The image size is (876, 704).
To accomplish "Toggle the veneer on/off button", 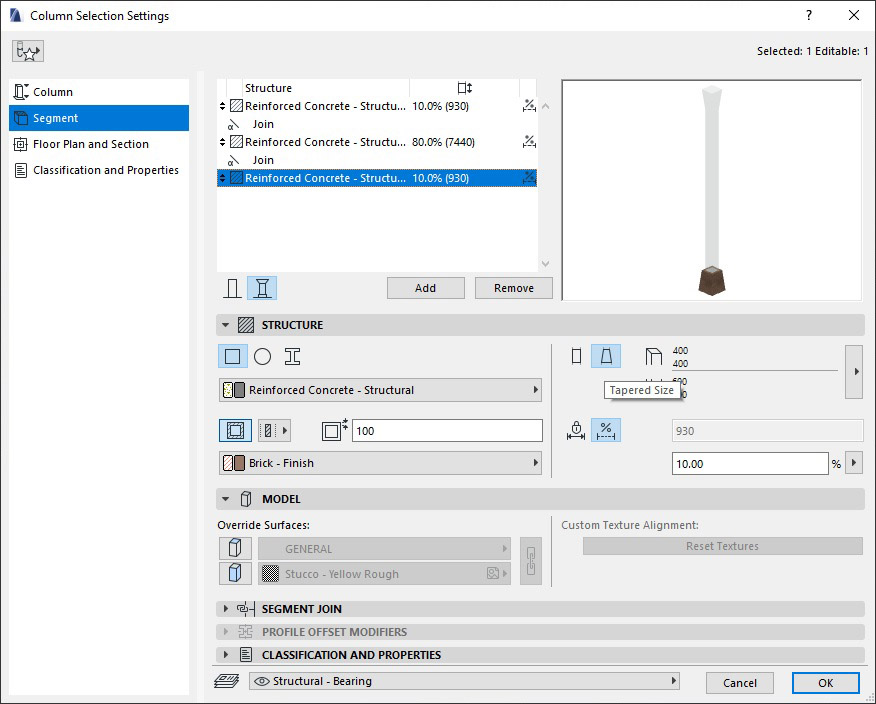I will tap(235, 430).
